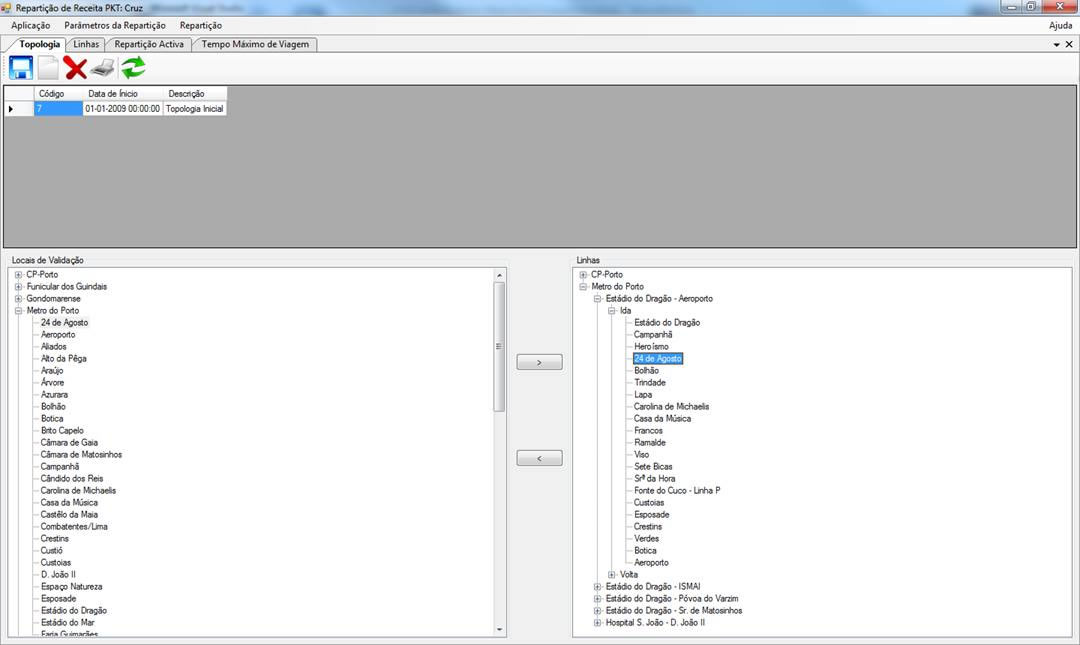Open the Parâmetros da Repartição menu
1080x645 pixels.
[x=115, y=25]
